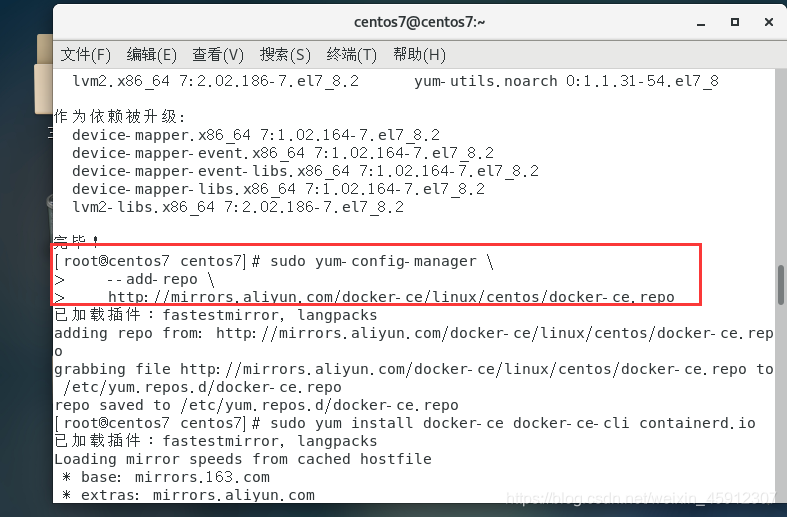Click the '/etc/yum.repos.d/docker-ce.repo' path after 'grabbing file'
Viewport: 787px width, 517px height.
pyautogui.click(x=202, y=387)
